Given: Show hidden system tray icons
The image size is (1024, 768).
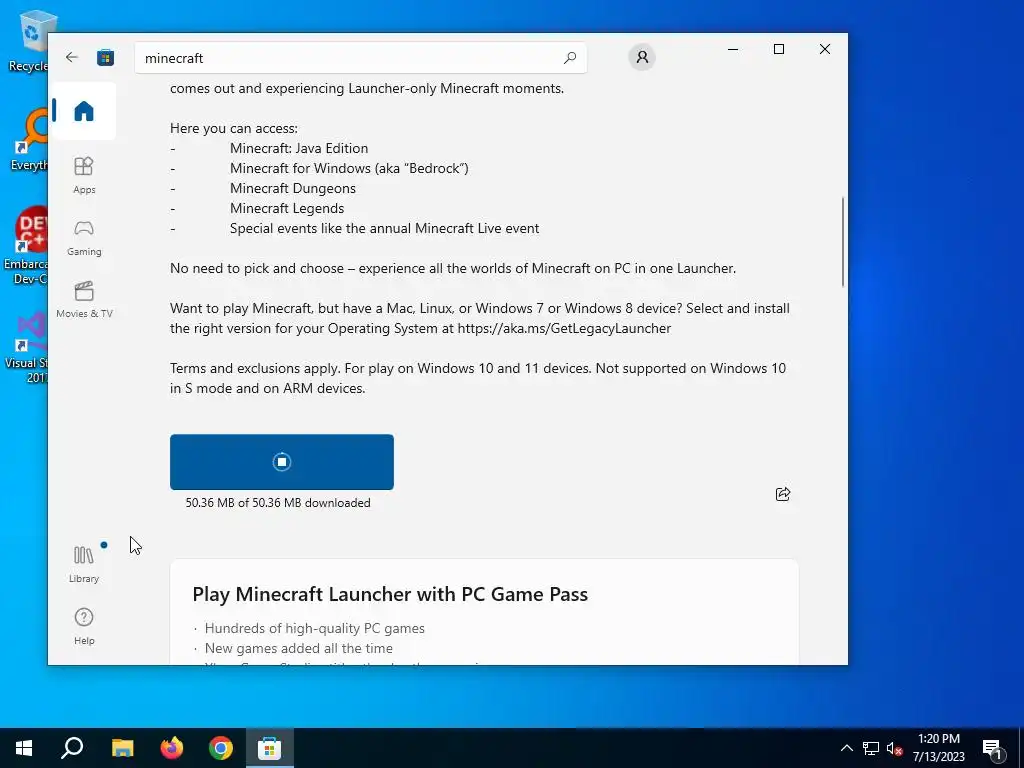Looking at the screenshot, I should pos(846,748).
